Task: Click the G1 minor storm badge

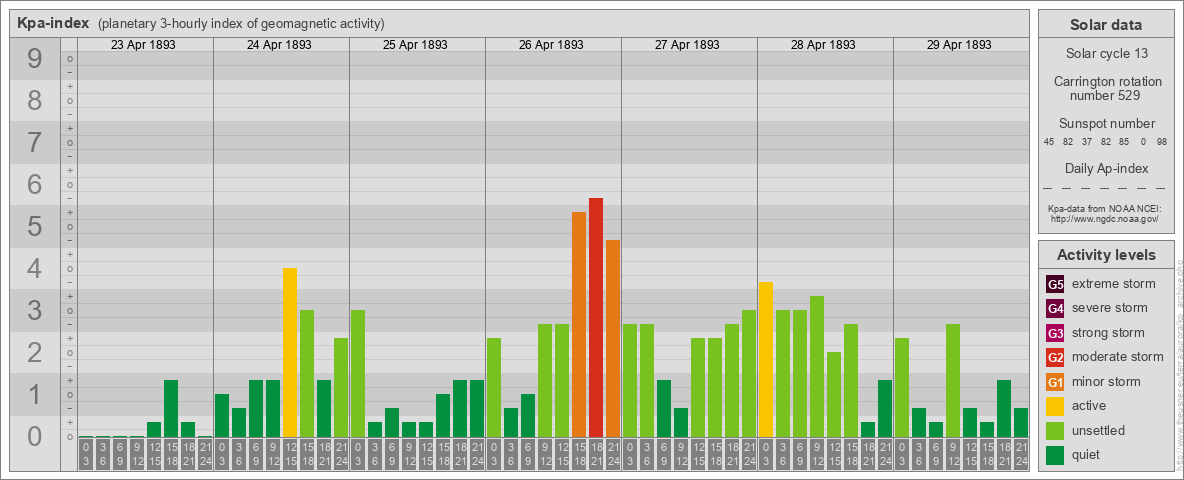Action: pos(1055,382)
